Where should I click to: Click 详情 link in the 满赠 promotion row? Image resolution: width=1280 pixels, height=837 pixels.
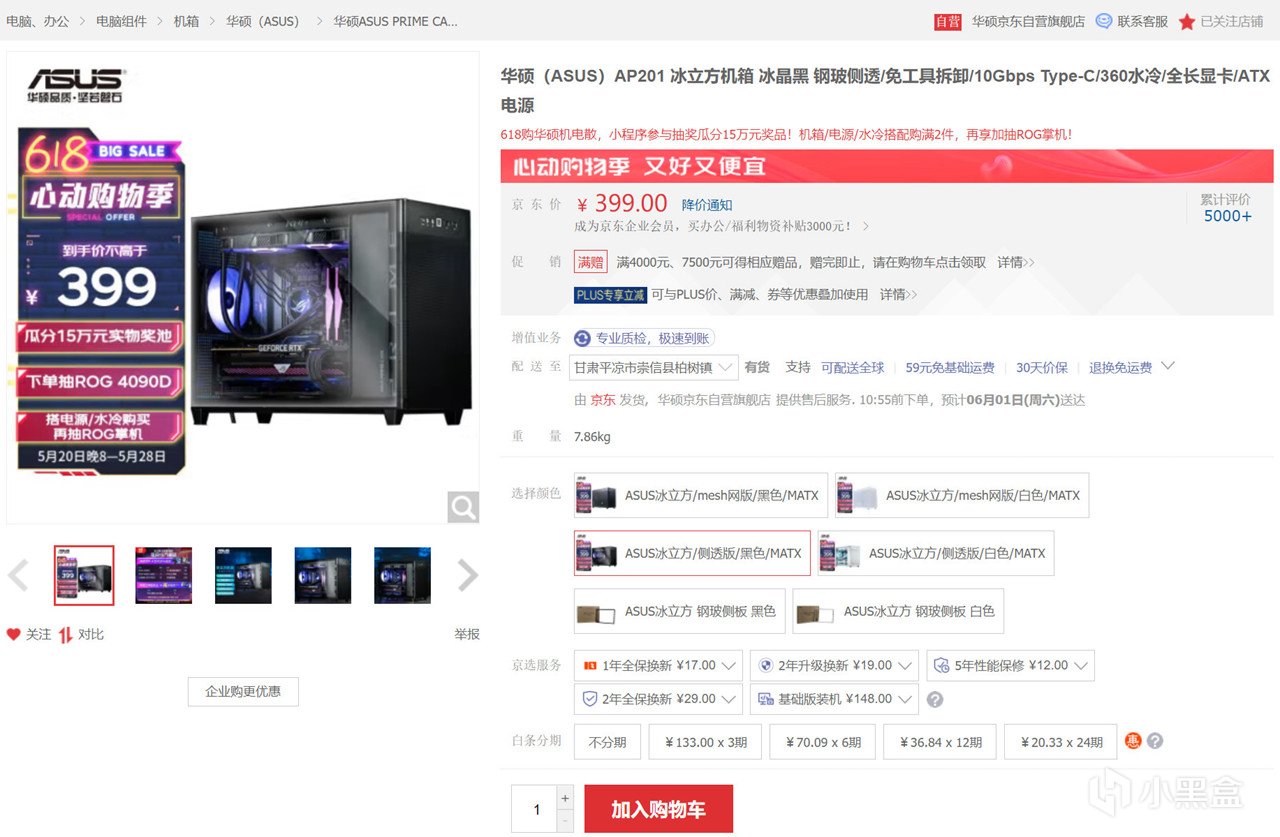[x=1015, y=262]
